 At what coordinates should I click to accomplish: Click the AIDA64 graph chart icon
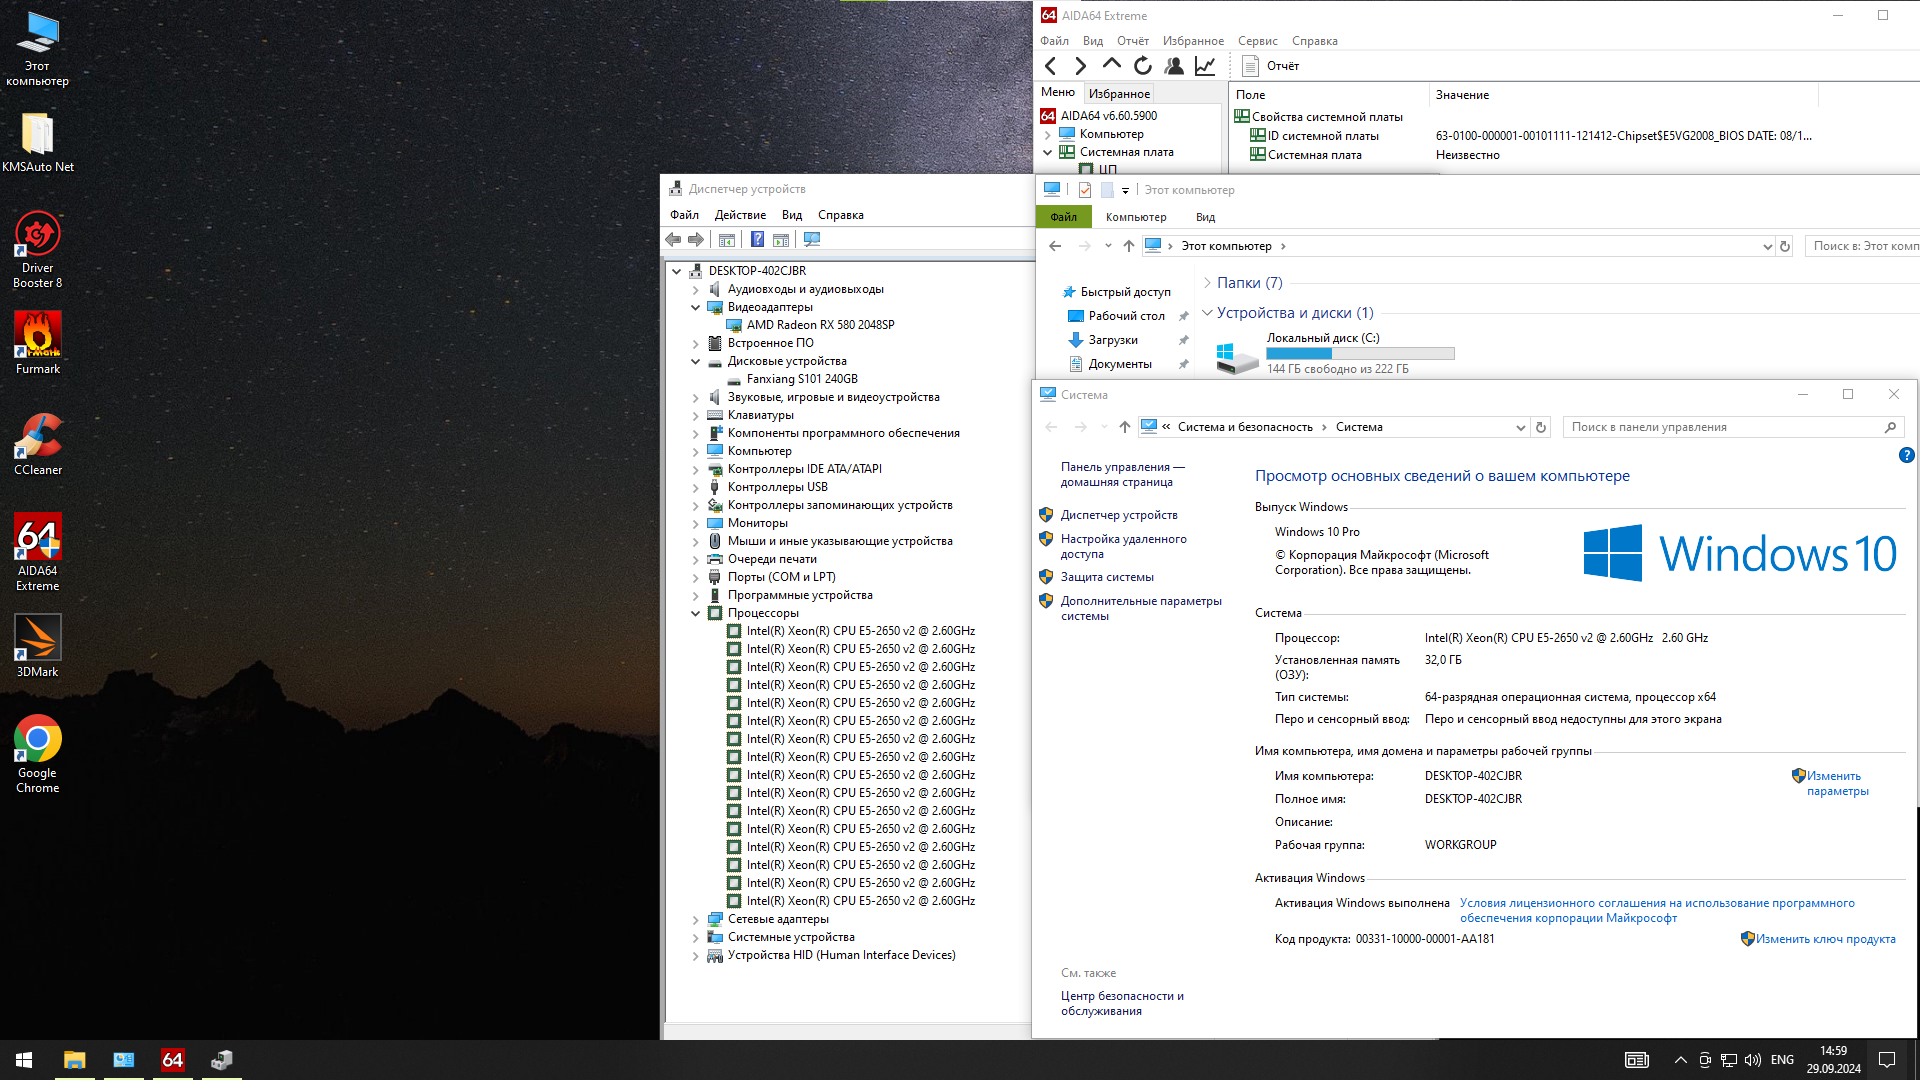[x=1205, y=66]
